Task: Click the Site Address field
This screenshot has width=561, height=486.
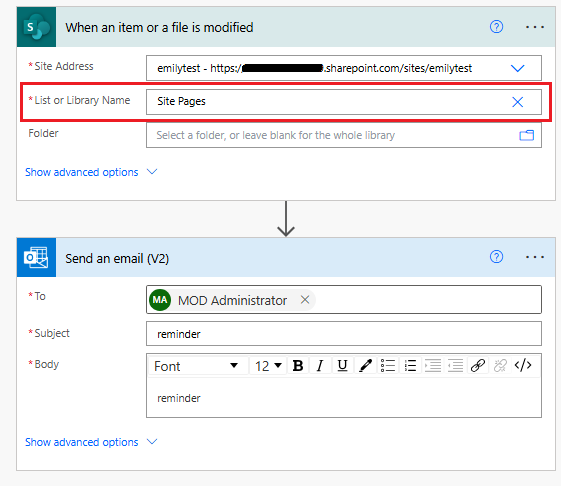Action: click(x=344, y=68)
